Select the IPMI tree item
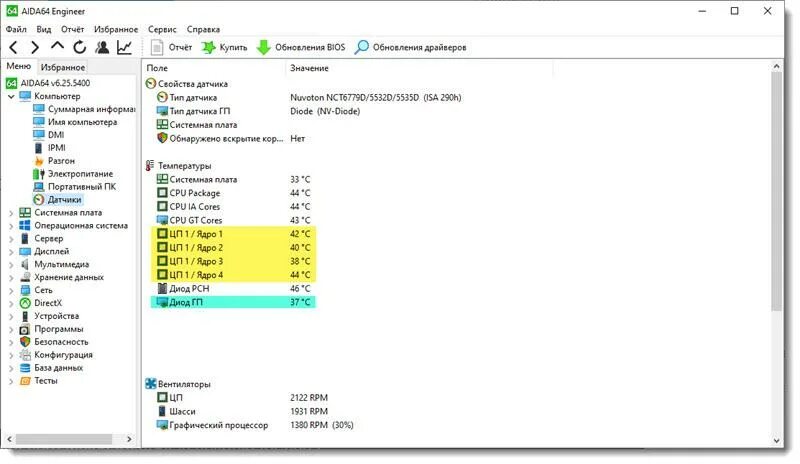The width and height of the screenshot is (800, 464). tap(49, 148)
